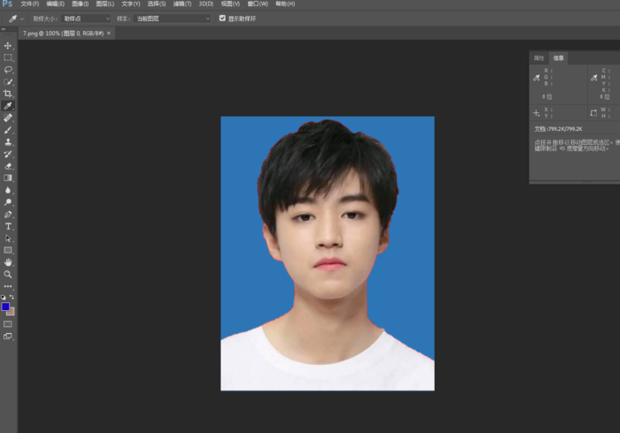Select the Pen tool

[8, 214]
